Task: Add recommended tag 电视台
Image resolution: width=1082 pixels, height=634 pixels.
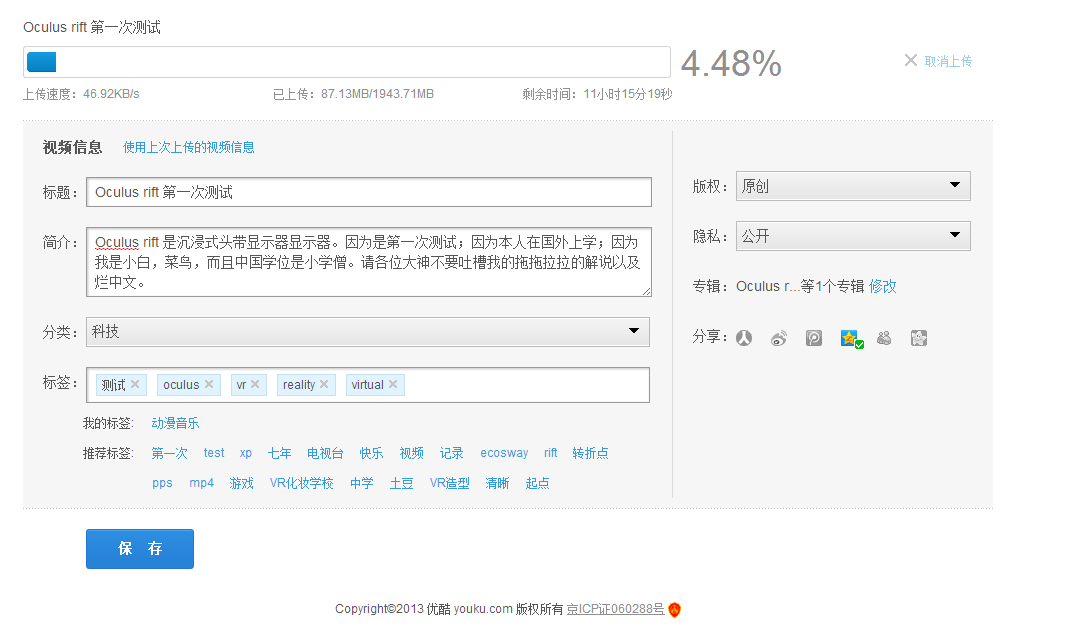Action: pyautogui.click(x=325, y=453)
